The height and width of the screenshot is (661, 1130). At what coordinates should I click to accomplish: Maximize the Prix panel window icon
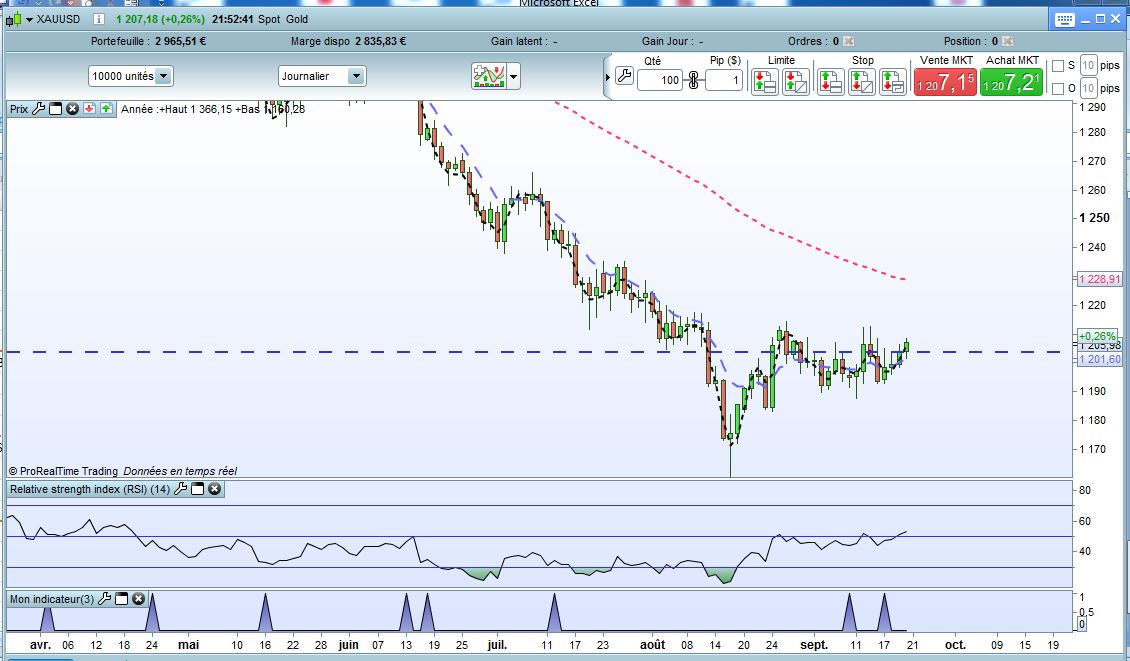point(55,109)
